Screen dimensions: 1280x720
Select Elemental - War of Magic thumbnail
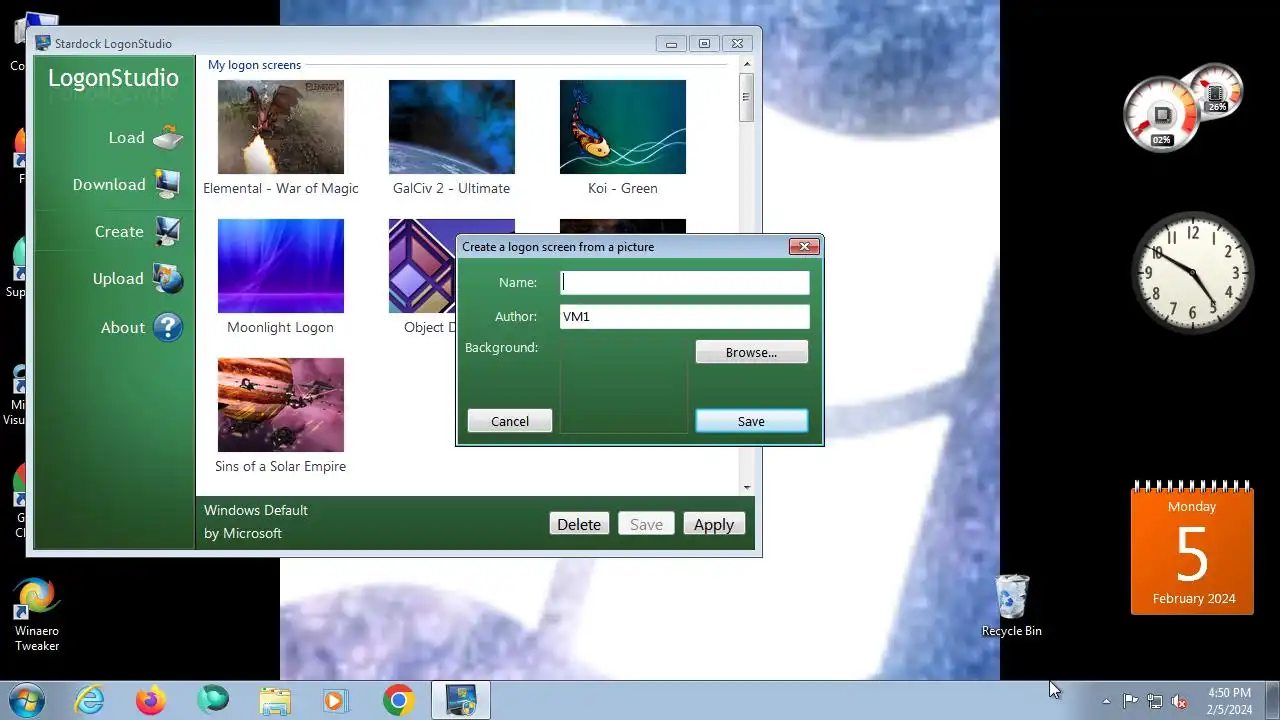(x=281, y=127)
